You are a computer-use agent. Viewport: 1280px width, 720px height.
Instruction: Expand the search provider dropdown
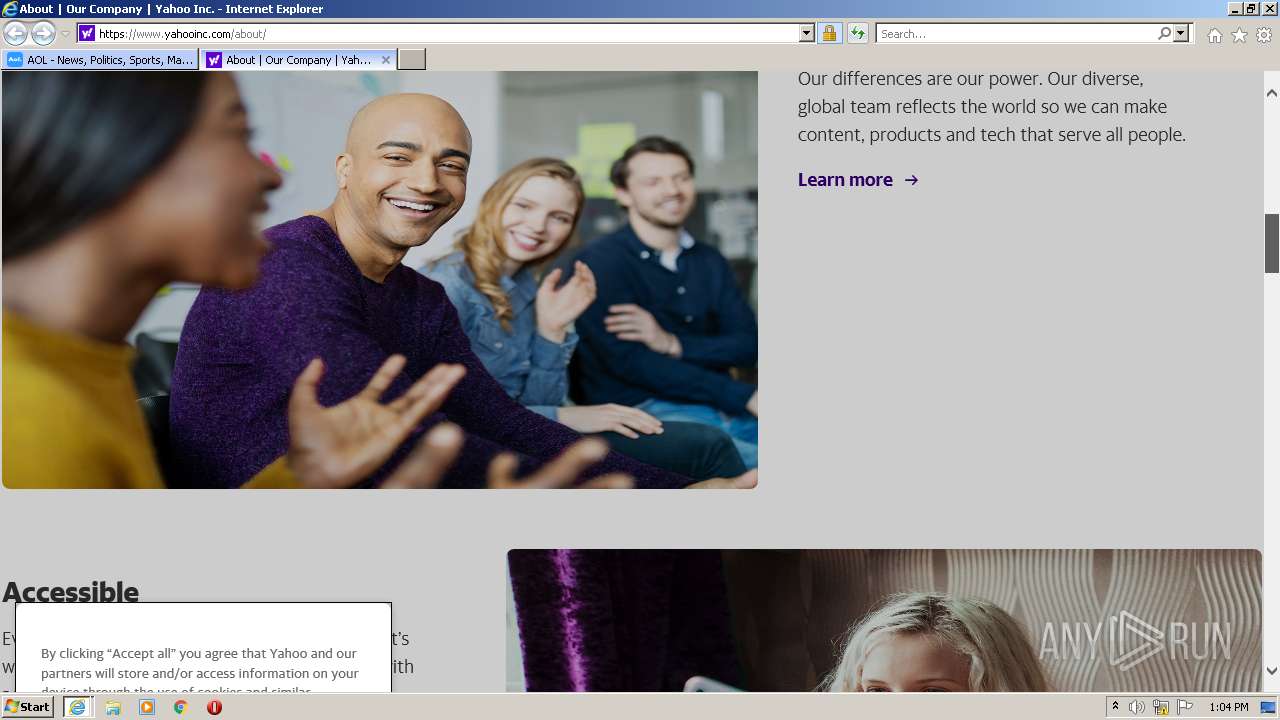pos(1181,33)
